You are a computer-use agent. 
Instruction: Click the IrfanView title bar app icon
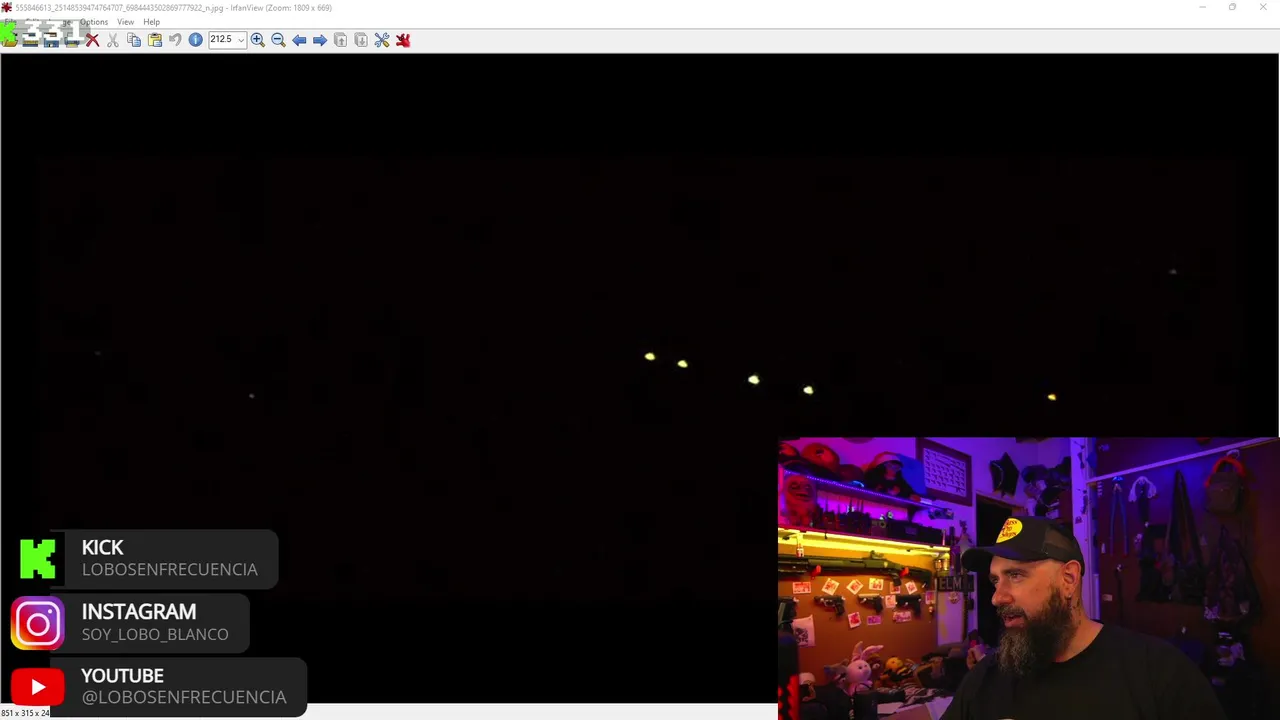click(7, 7)
